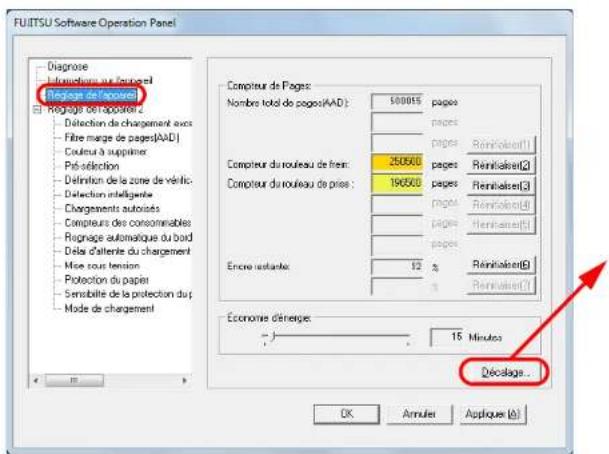Click the 15 Minutes value field
The height and width of the screenshot is (454, 609).
447,337
